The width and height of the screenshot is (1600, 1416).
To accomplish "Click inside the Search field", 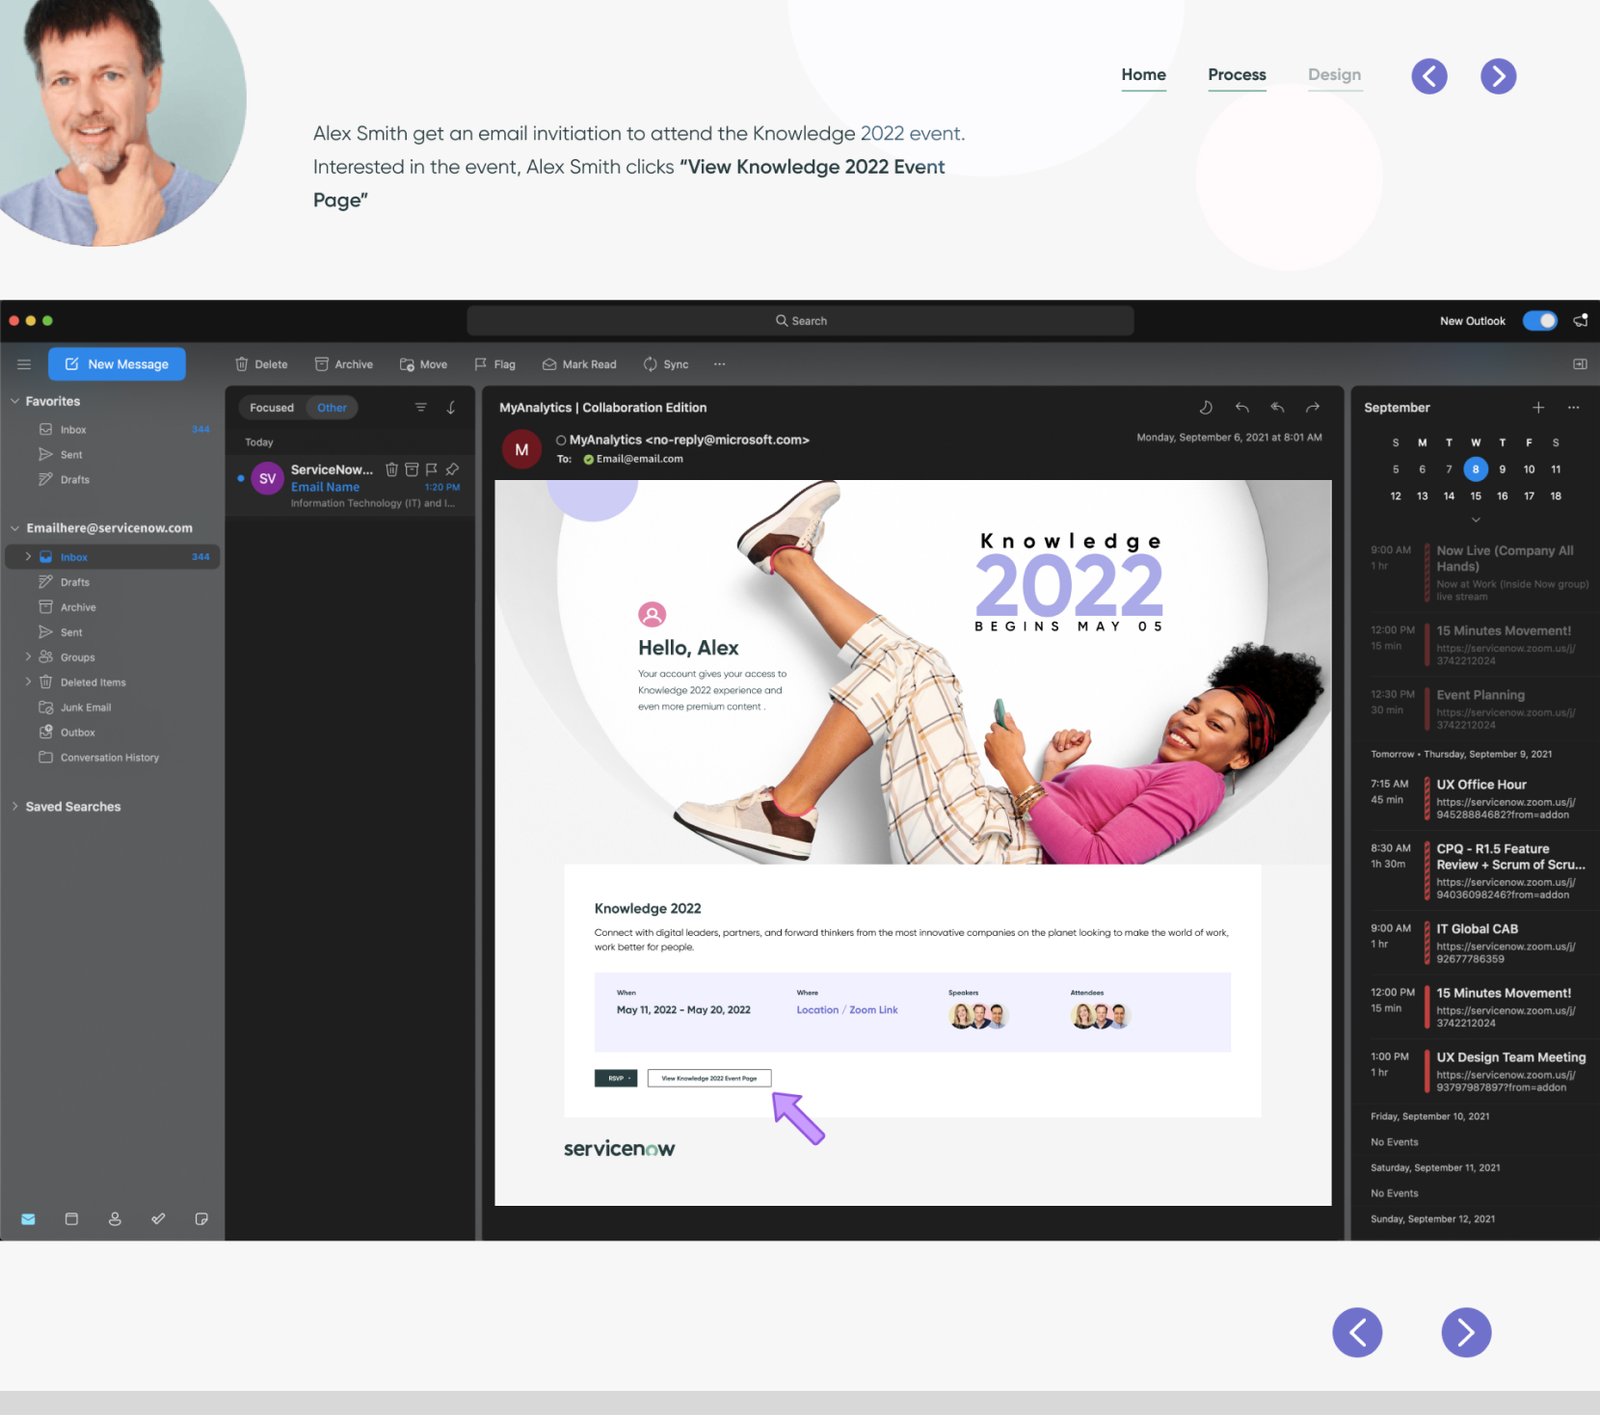I will pyautogui.click(x=800, y=321).
